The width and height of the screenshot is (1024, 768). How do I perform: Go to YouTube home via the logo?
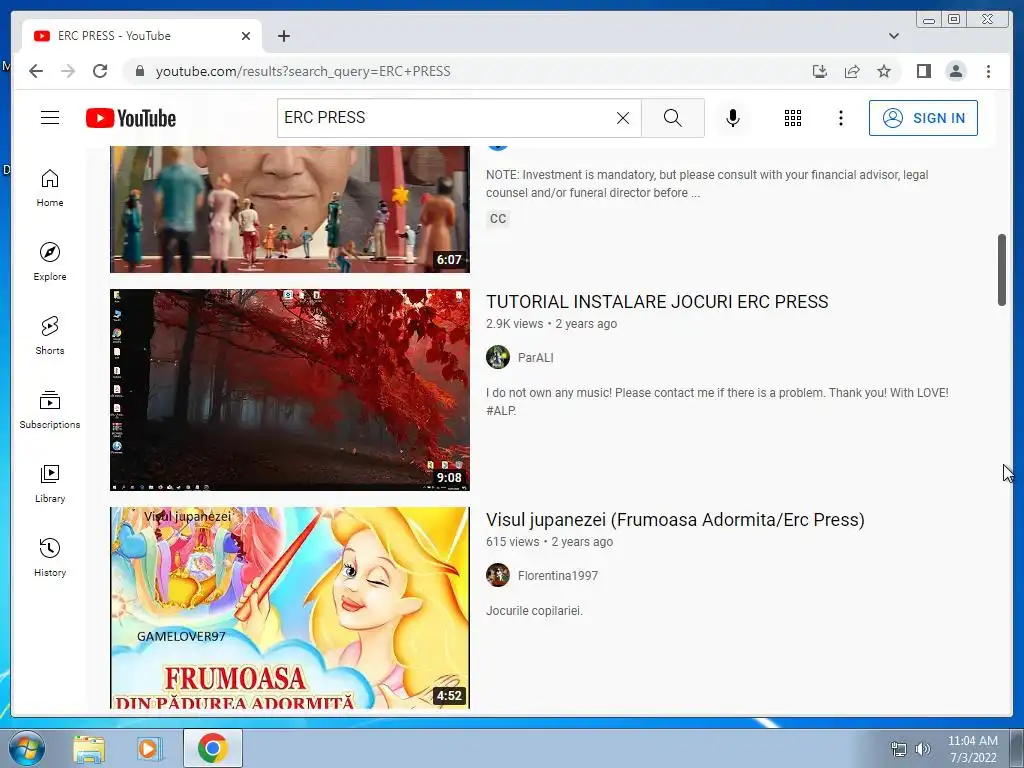coord(131,118)
